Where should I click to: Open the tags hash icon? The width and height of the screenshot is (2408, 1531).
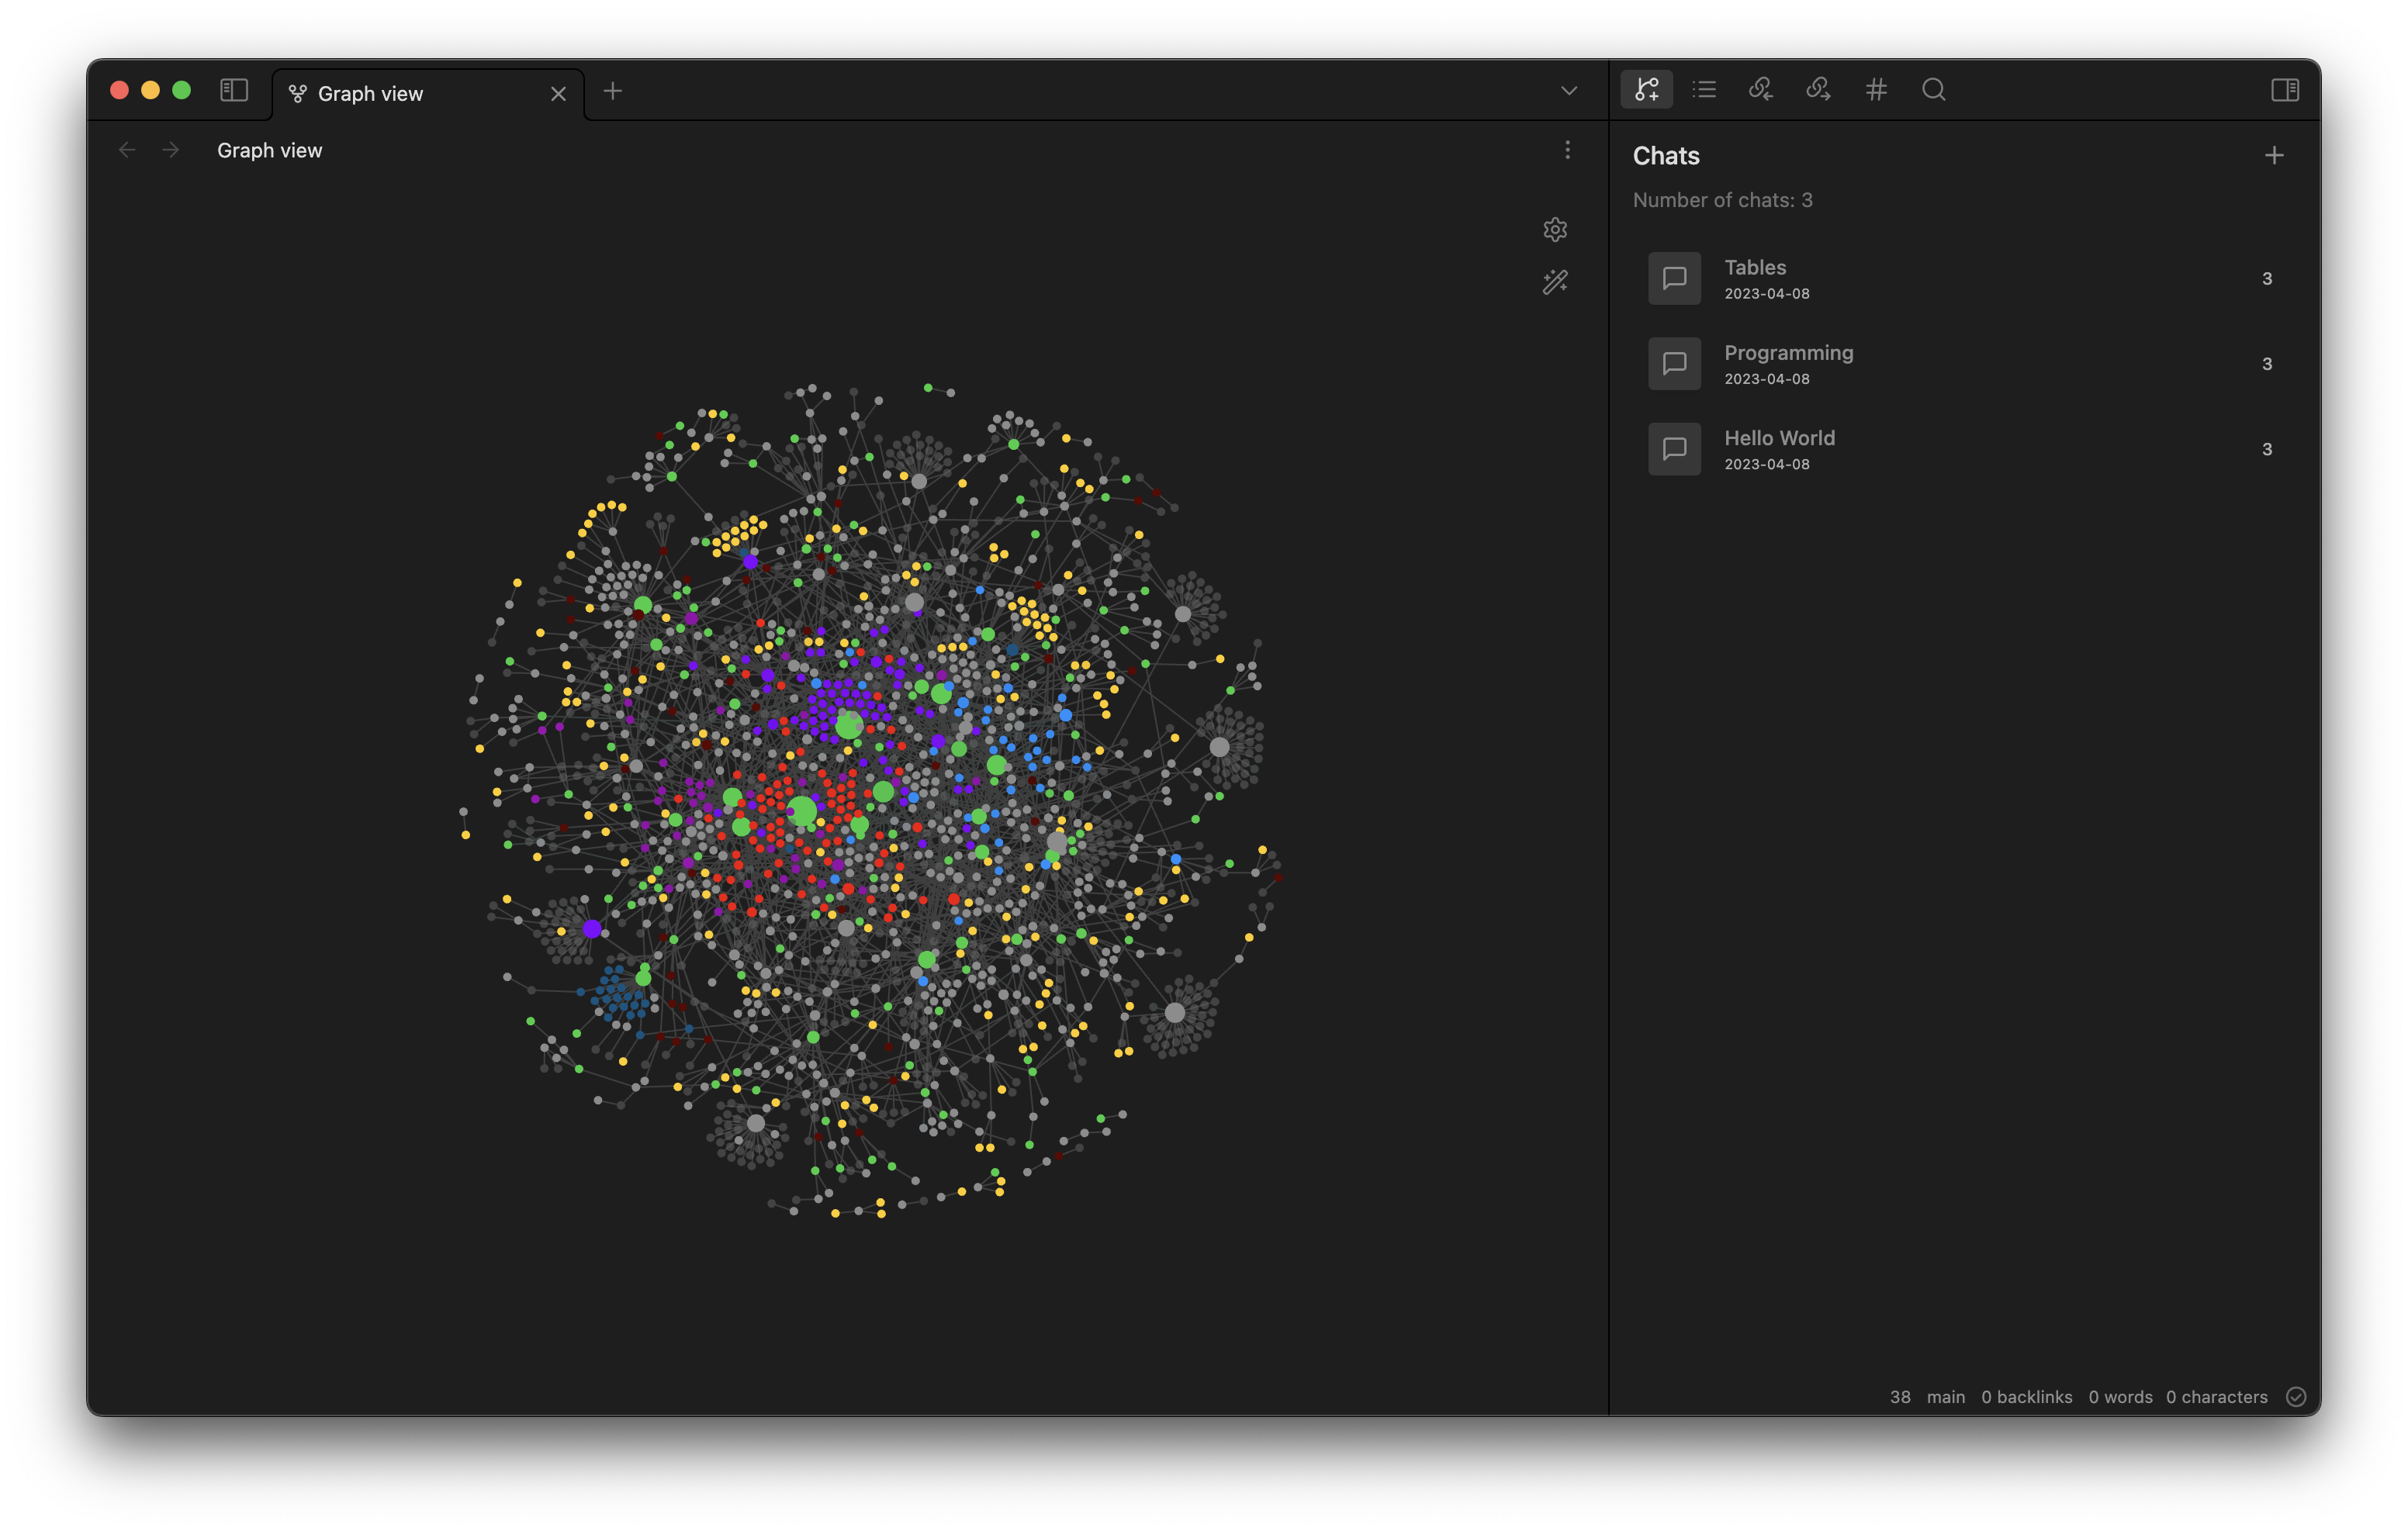point(1876,90)
